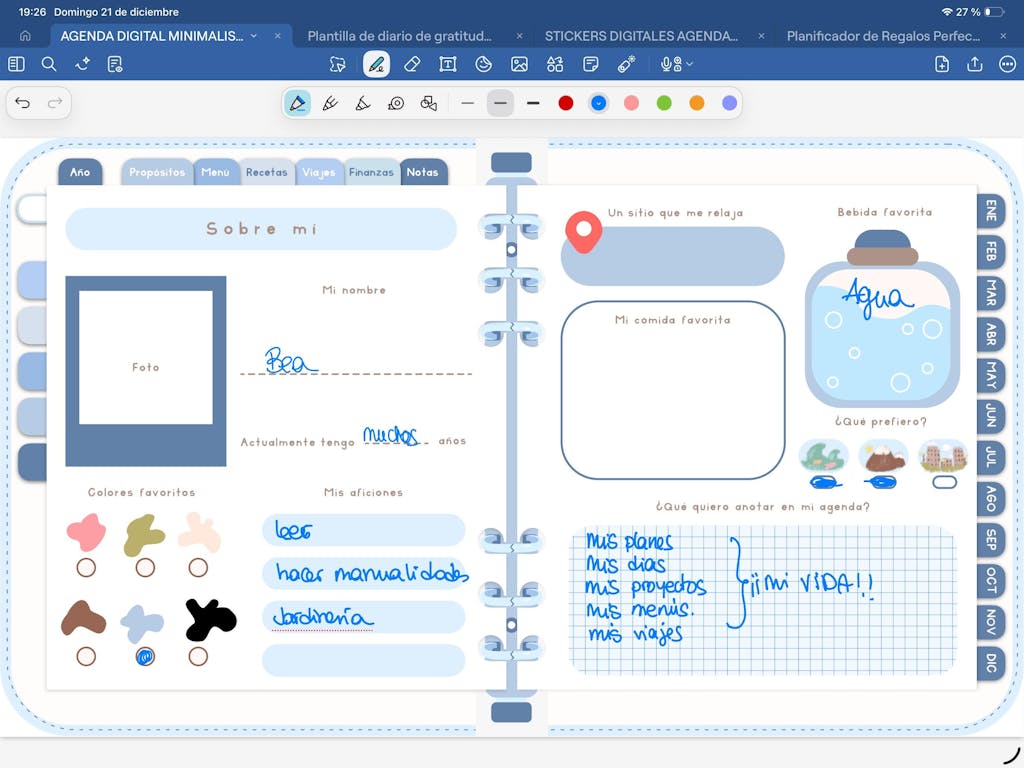Click the Search magnifier icon

pyautogui.click(x=49, y=64)
